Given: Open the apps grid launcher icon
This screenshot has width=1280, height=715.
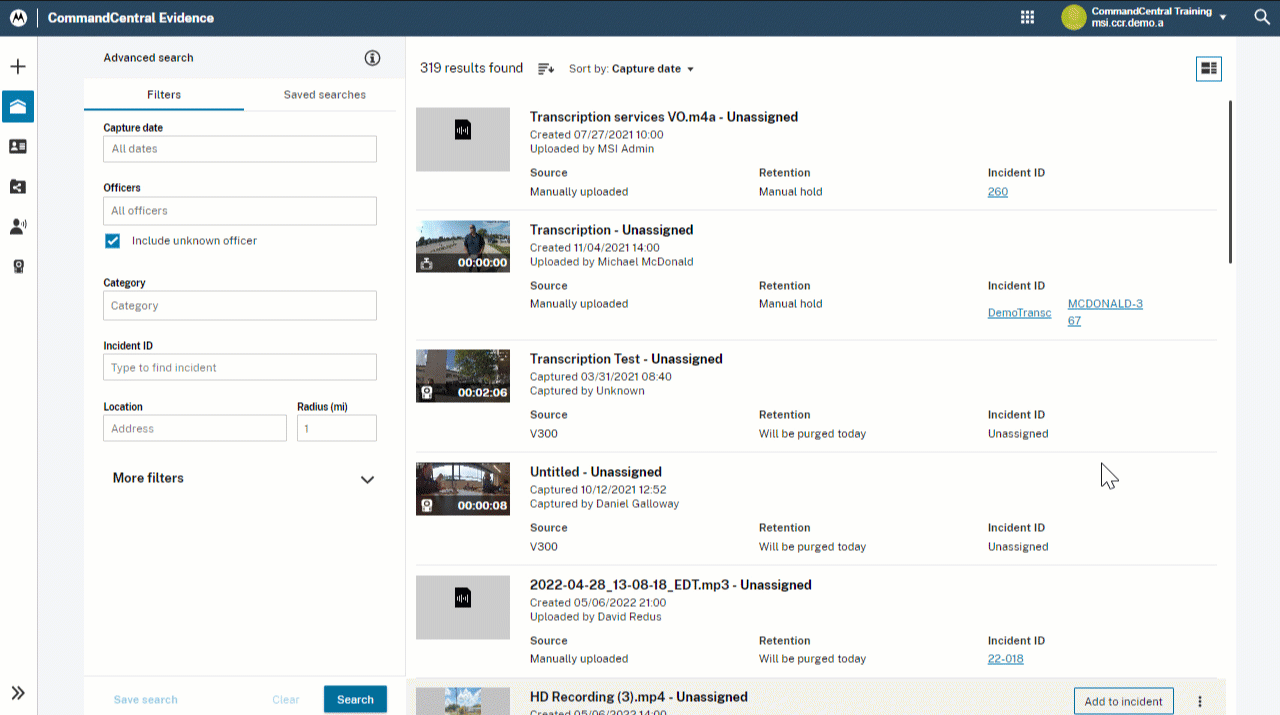Looking at the screenshot, I should click(x=1027, y=17).
